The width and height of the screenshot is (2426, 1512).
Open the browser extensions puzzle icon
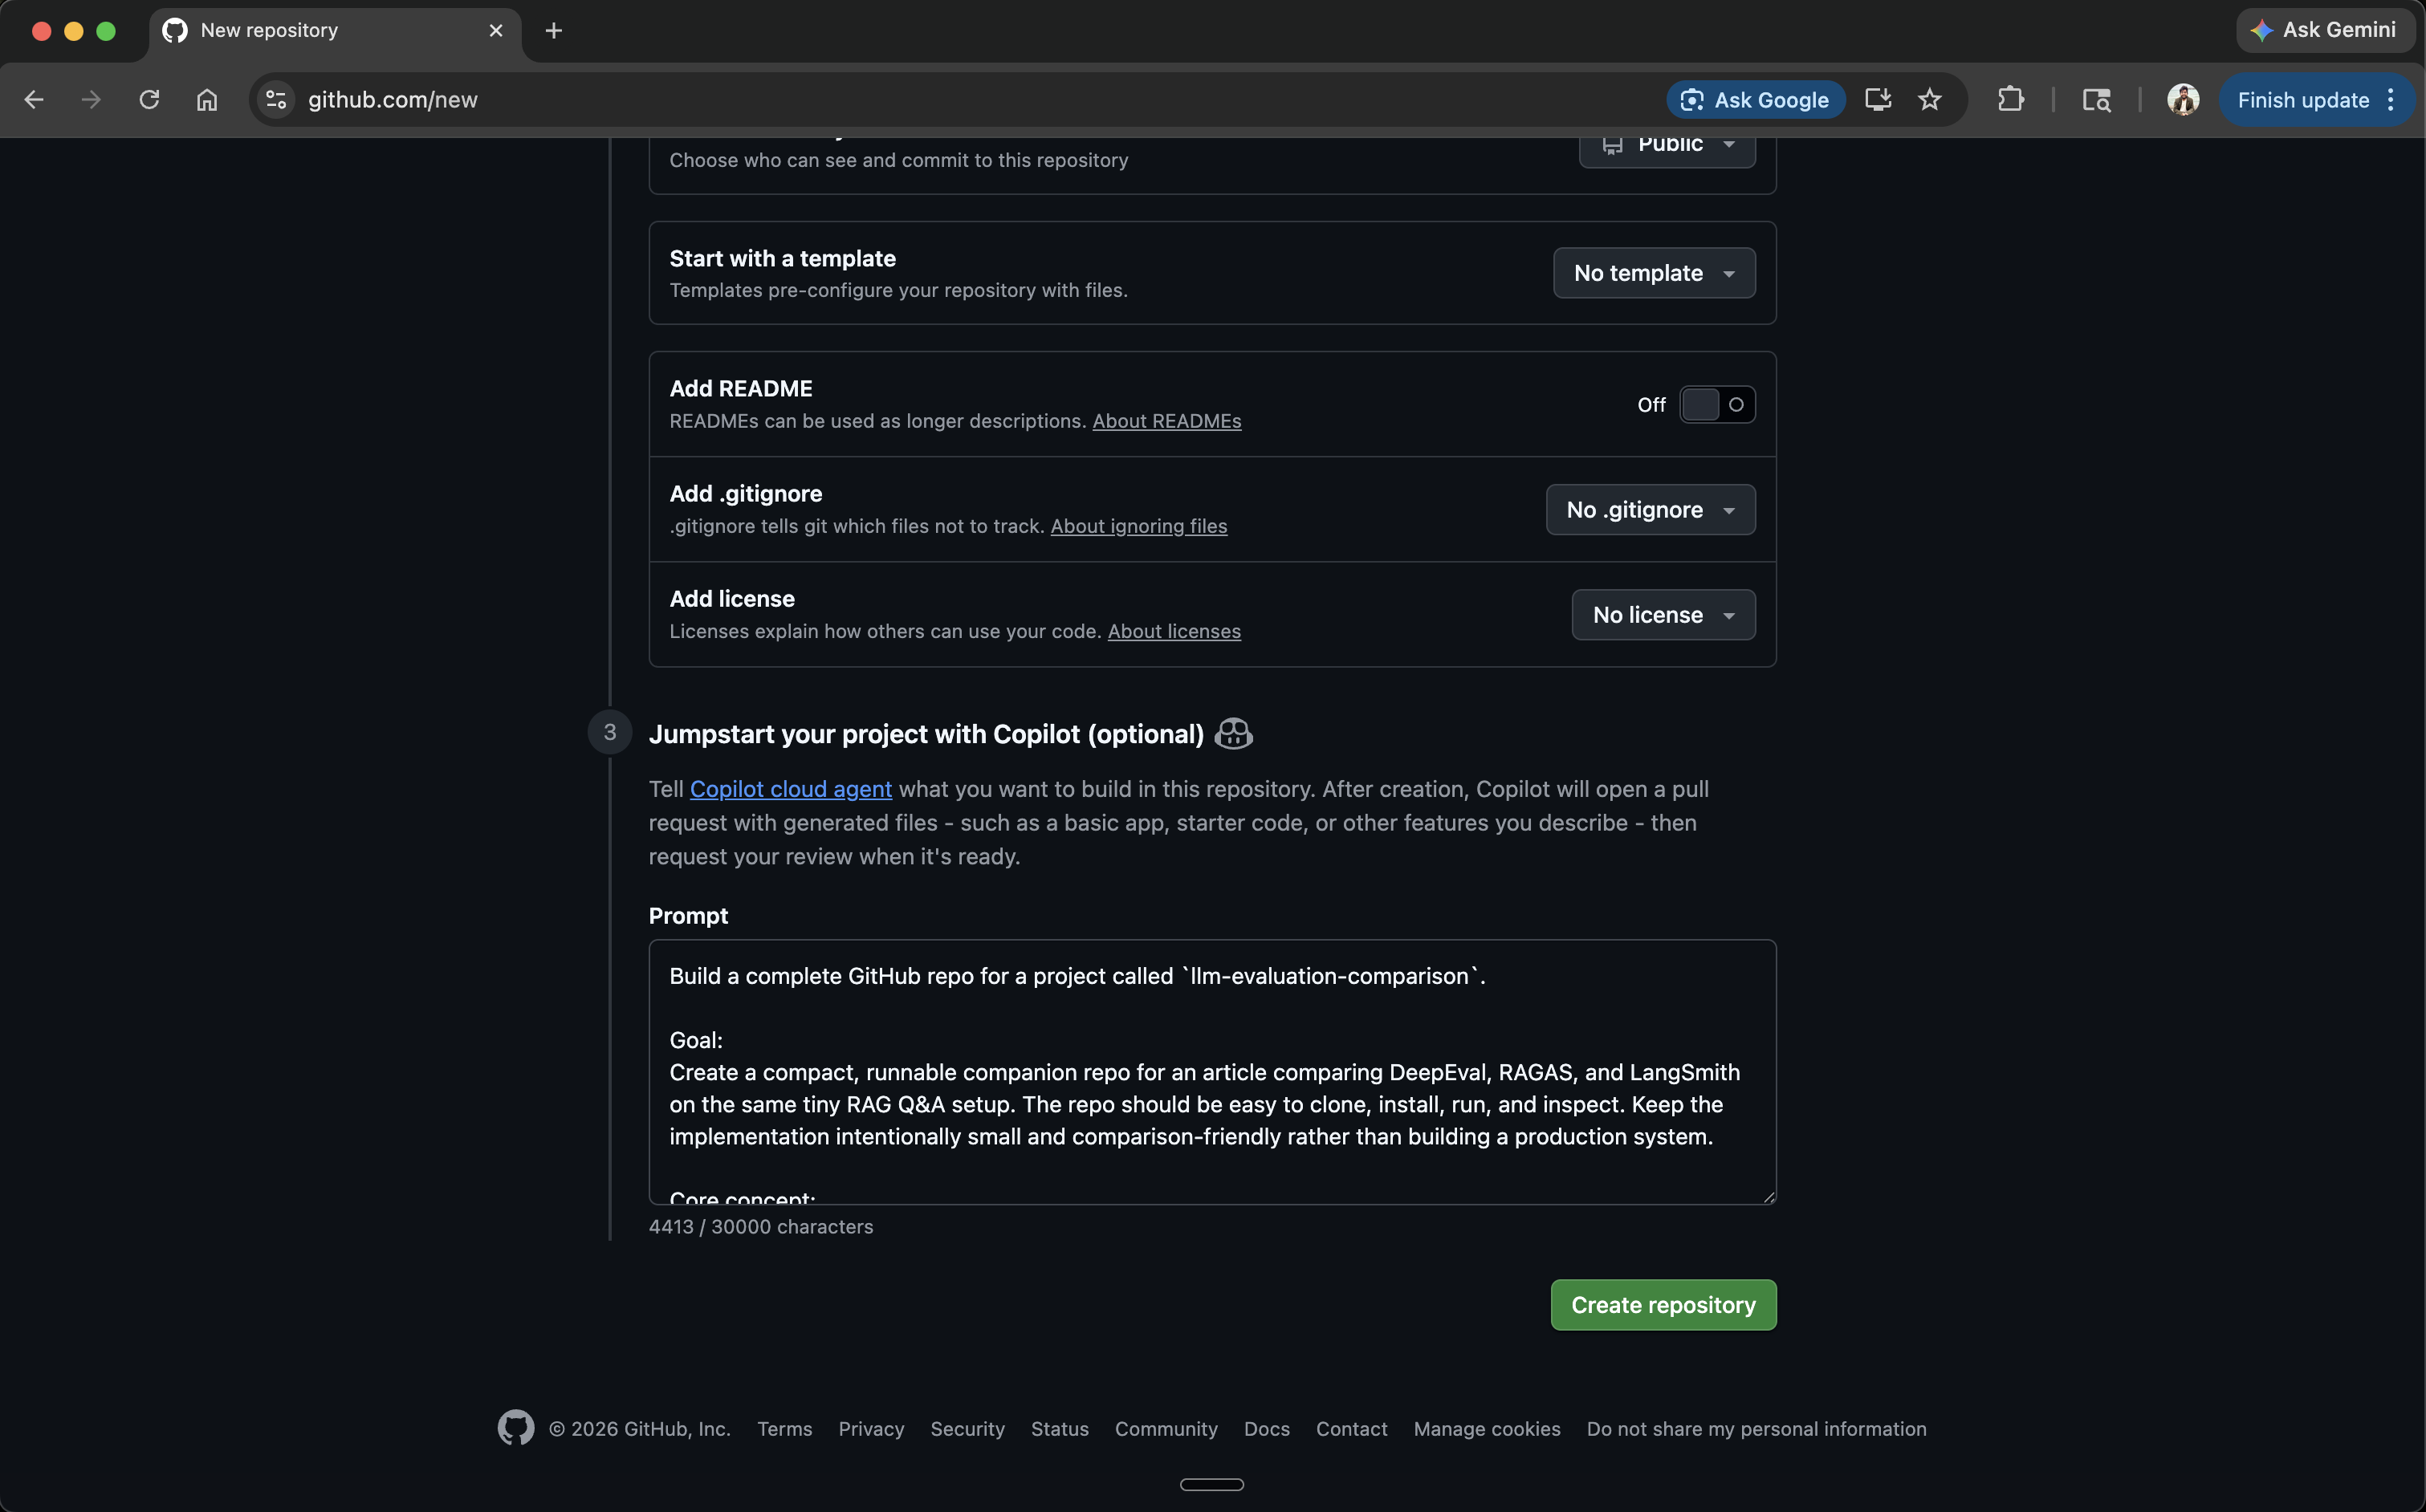tap(2010, 99)
